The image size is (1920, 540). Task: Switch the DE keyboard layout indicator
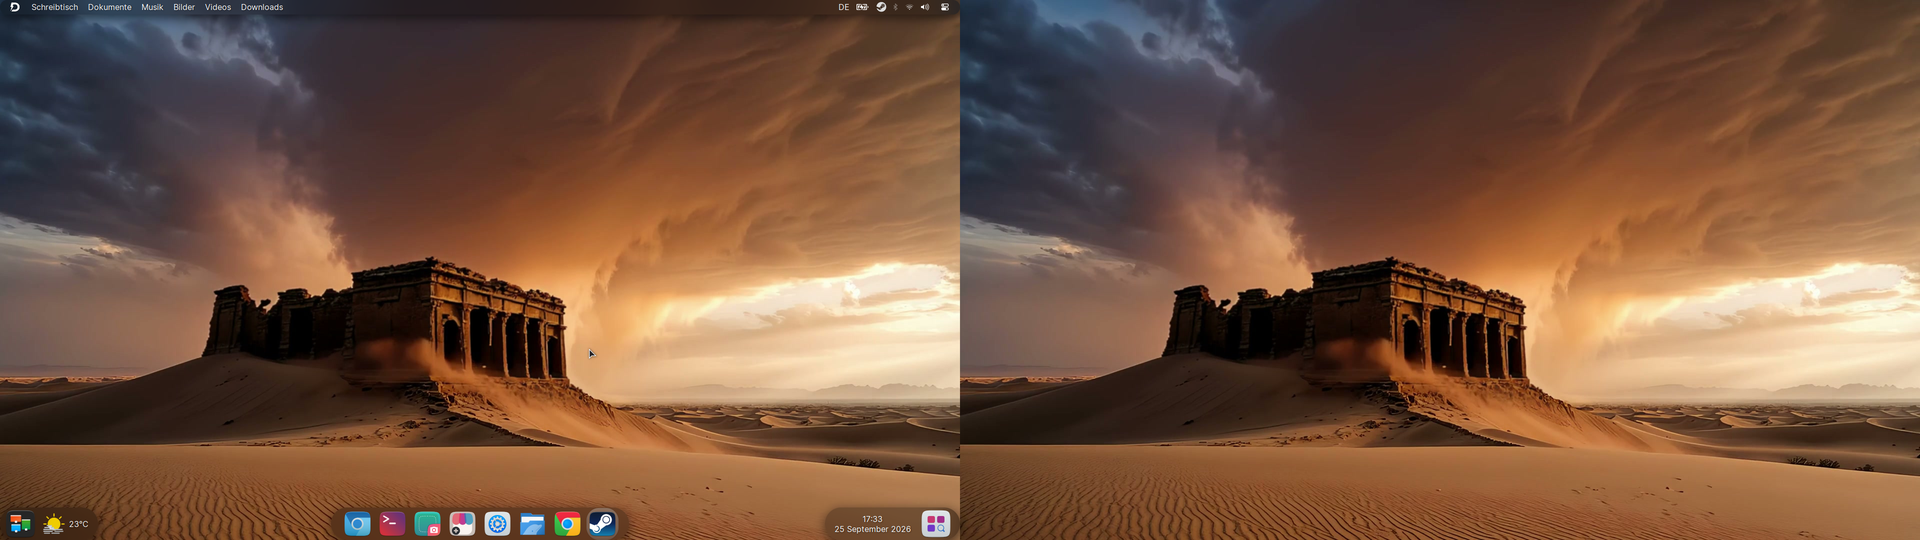843,7
